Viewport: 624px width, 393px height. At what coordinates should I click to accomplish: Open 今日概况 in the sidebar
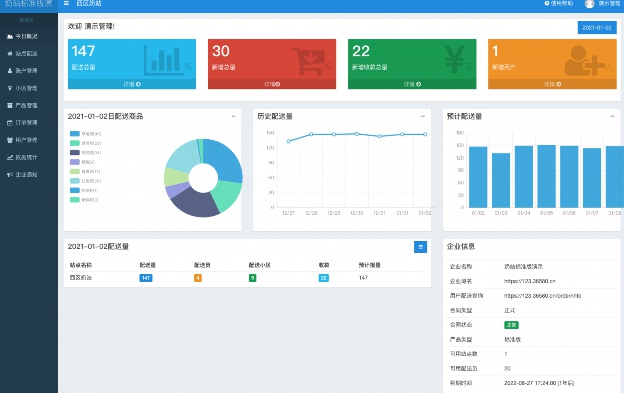coord(29,36)
